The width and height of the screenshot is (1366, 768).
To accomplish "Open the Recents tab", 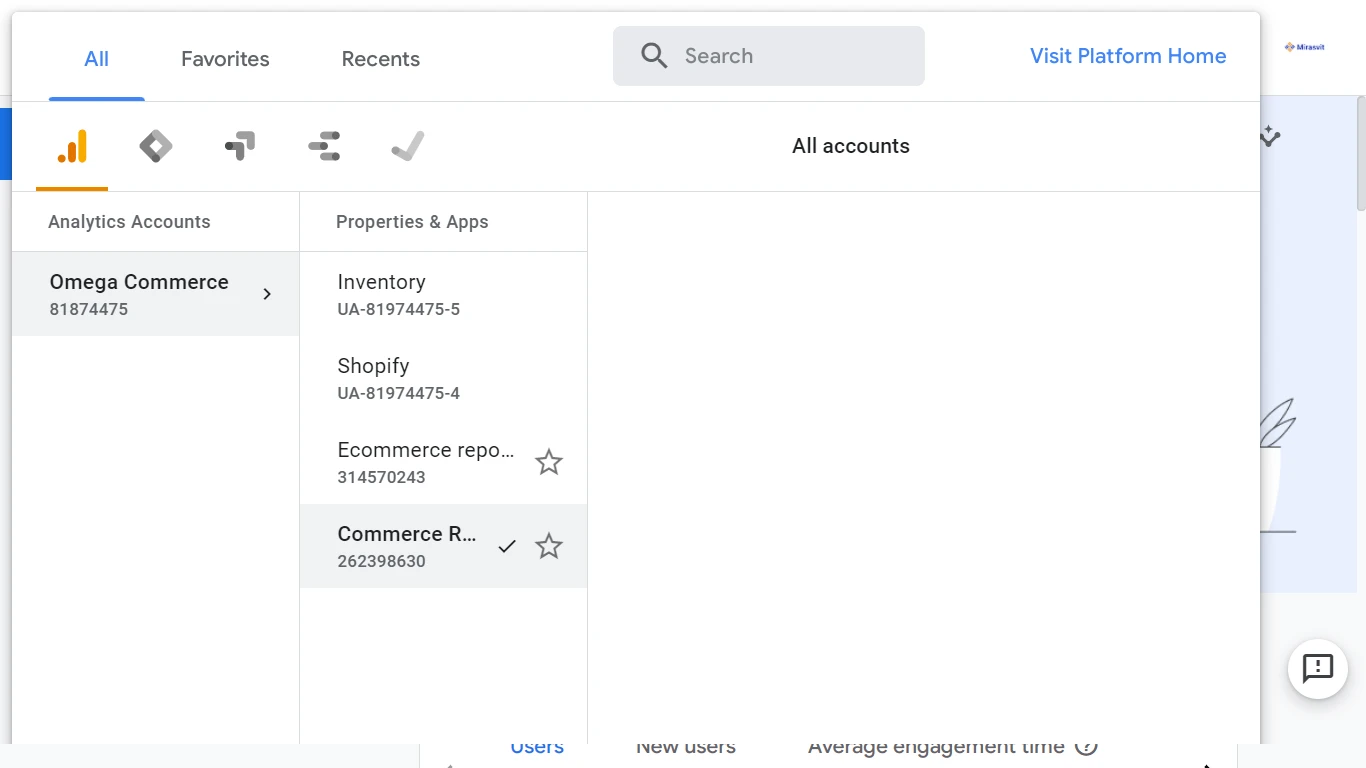I will [380, 59].
